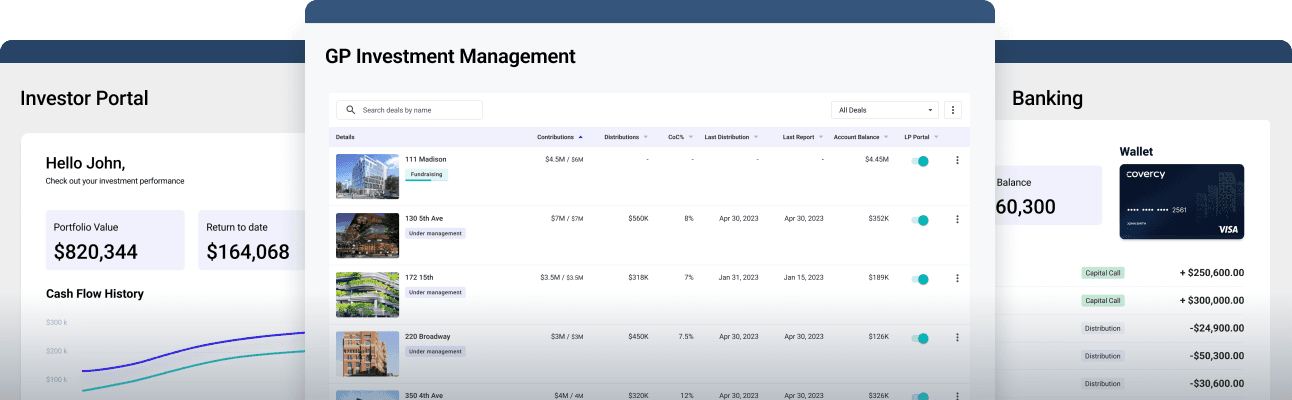Click the search magnifier icon in deals search

coord(350,110)
